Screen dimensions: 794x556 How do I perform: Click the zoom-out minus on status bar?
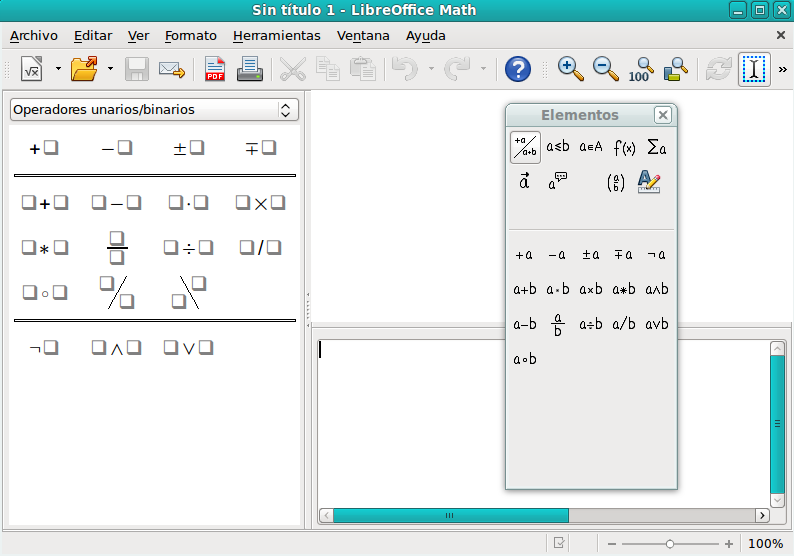(x=612, y=544)
